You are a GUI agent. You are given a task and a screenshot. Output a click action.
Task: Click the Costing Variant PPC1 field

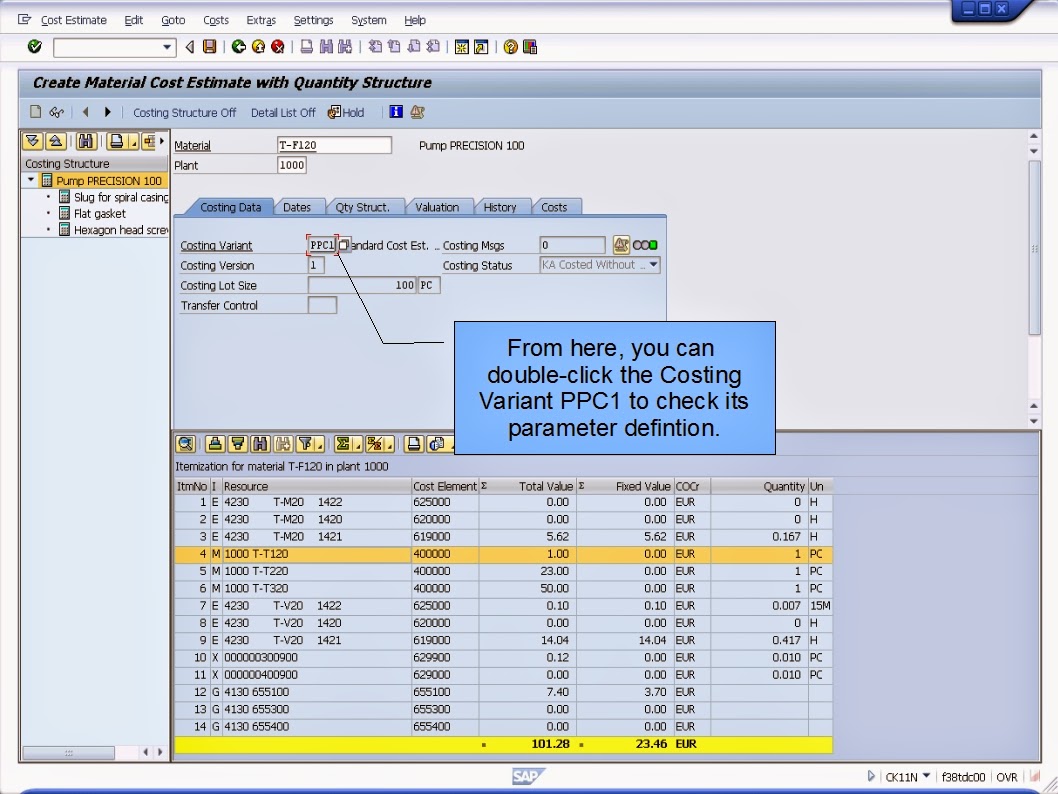coord(322,245)
